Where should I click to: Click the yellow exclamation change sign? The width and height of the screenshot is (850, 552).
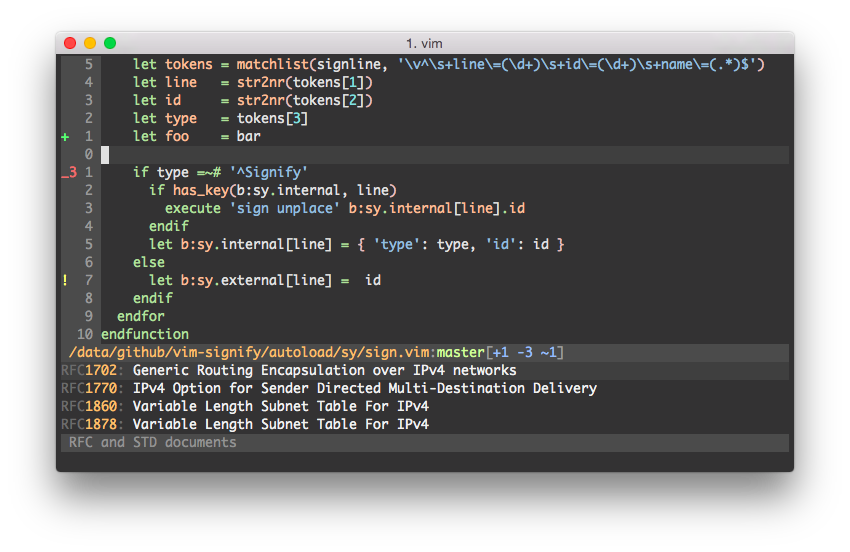65,281
